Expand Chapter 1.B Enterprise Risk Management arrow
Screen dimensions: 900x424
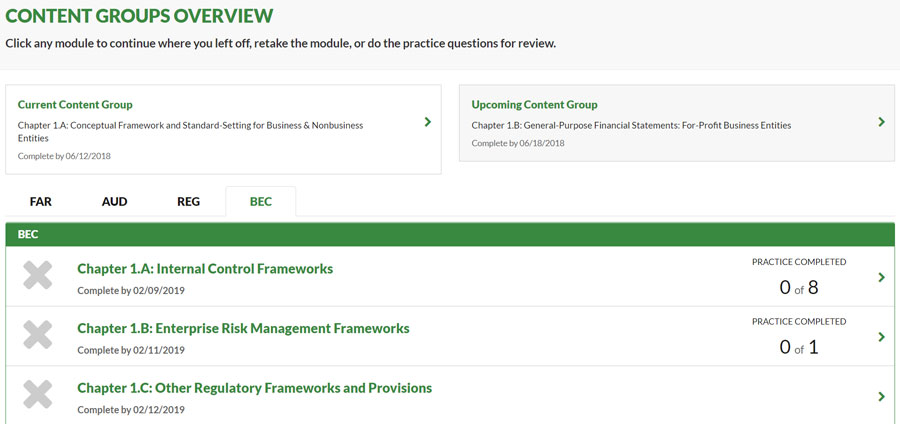882,337
